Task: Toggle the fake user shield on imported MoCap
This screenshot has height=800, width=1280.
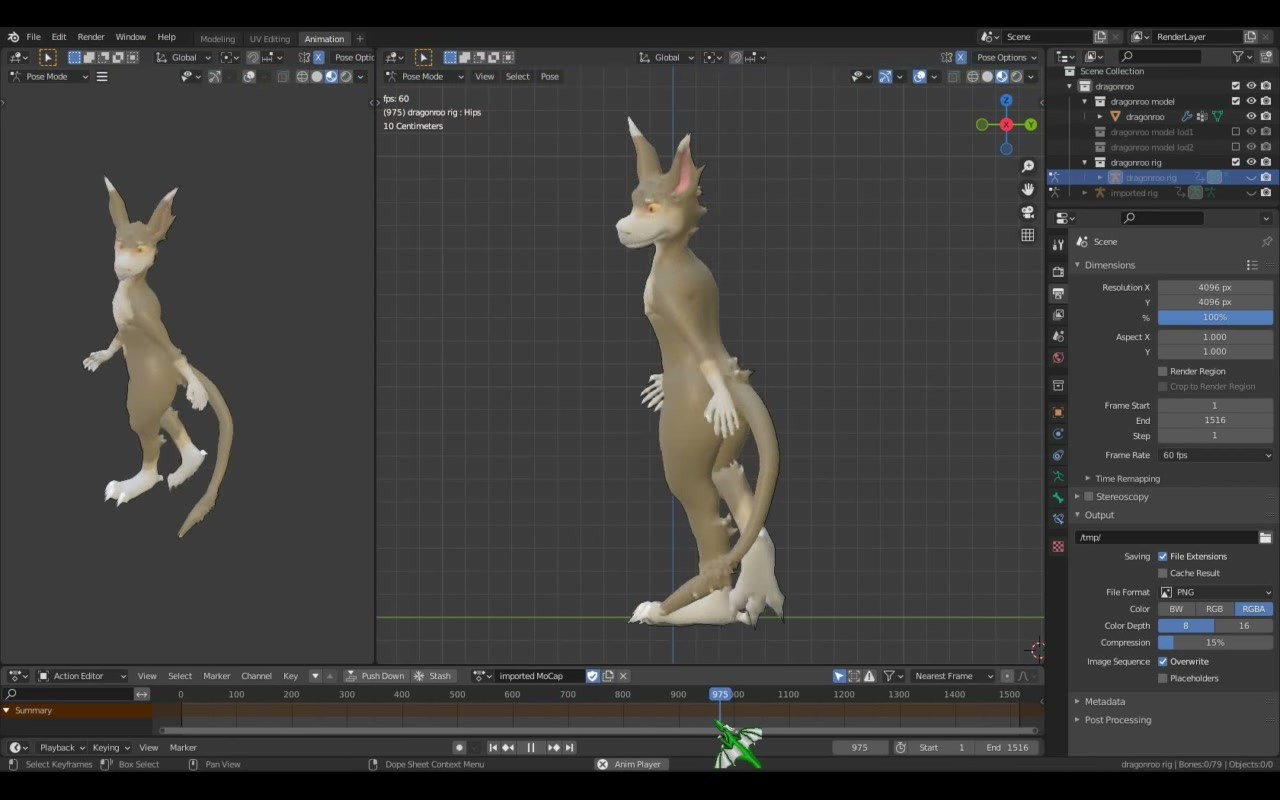Action: click(593, 675)
